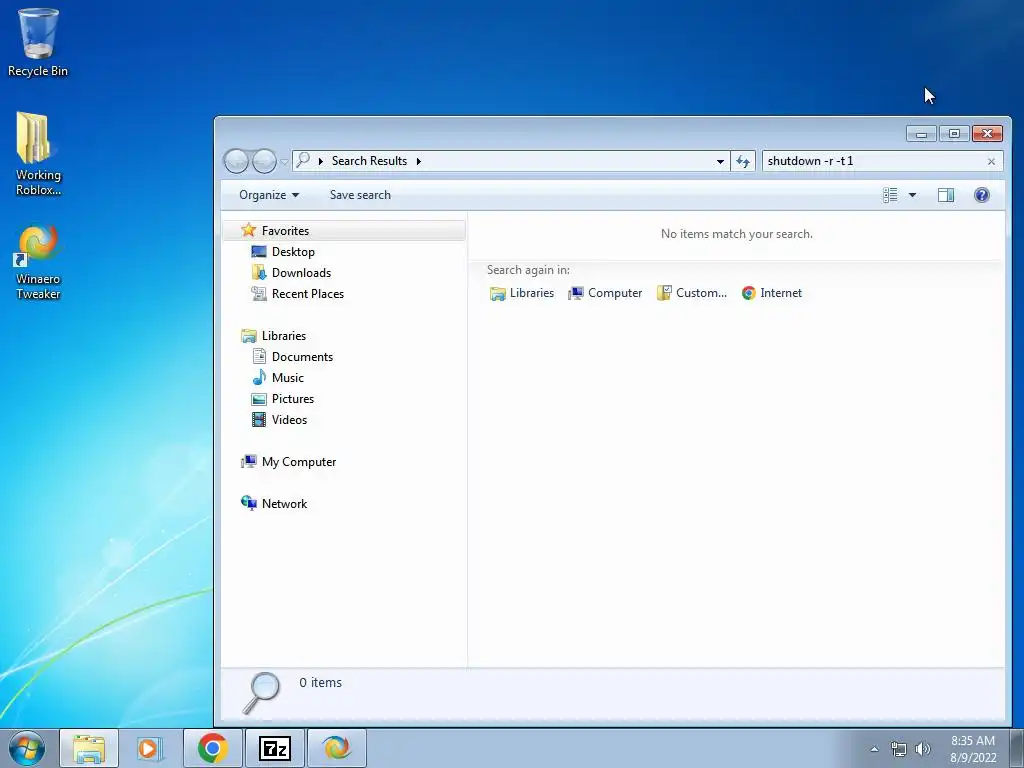Minimize the Search Results window
The image size is (1024, 768).
(x=921, y=134)
